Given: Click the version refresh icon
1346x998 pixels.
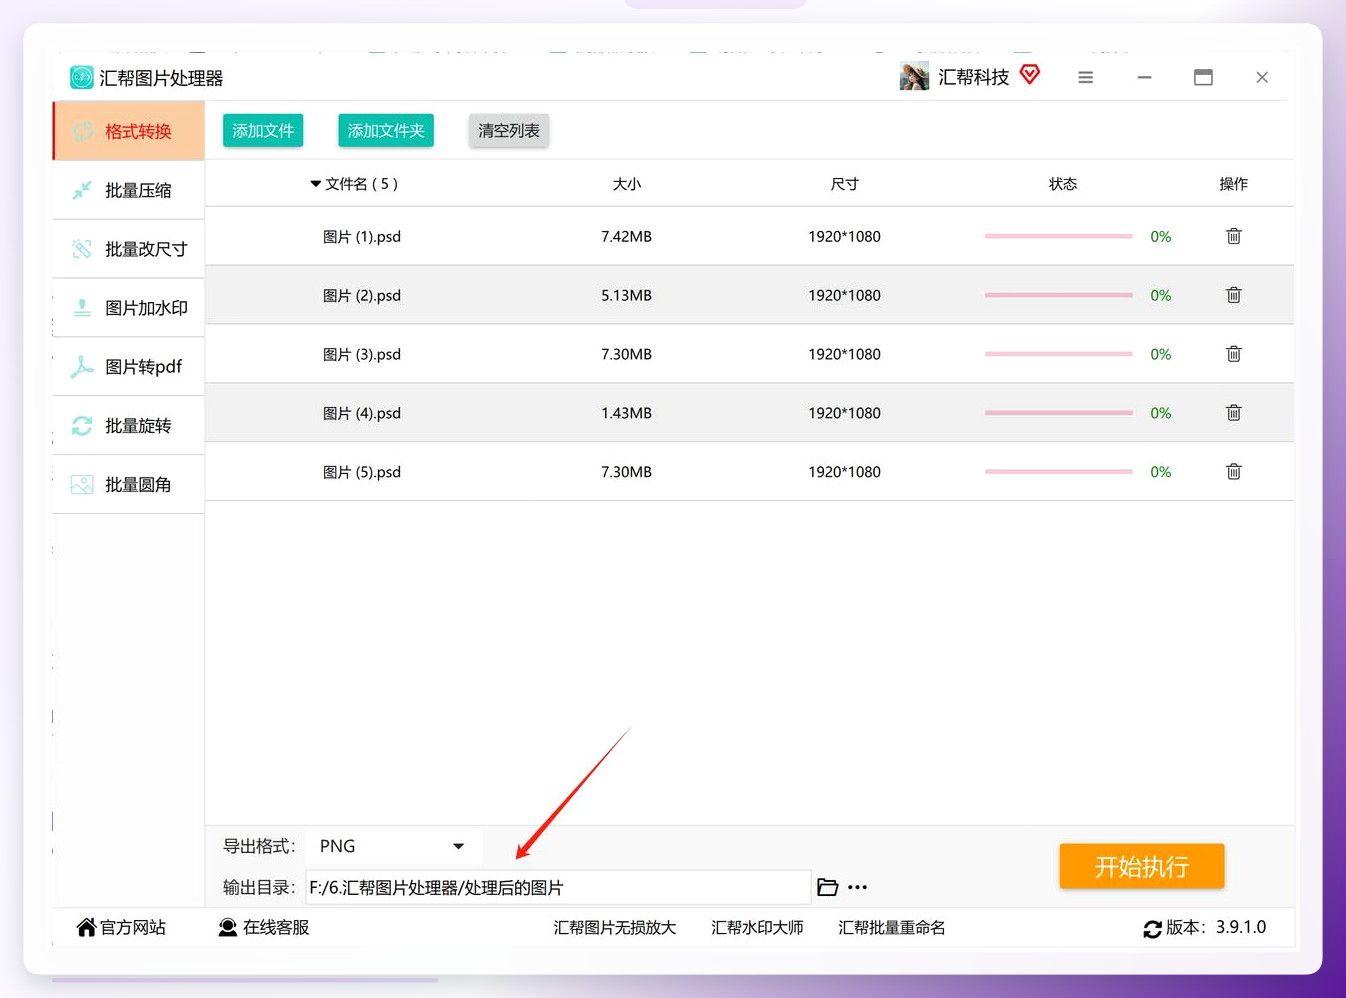Looking at the screenshot, I should pos(1152,929).
